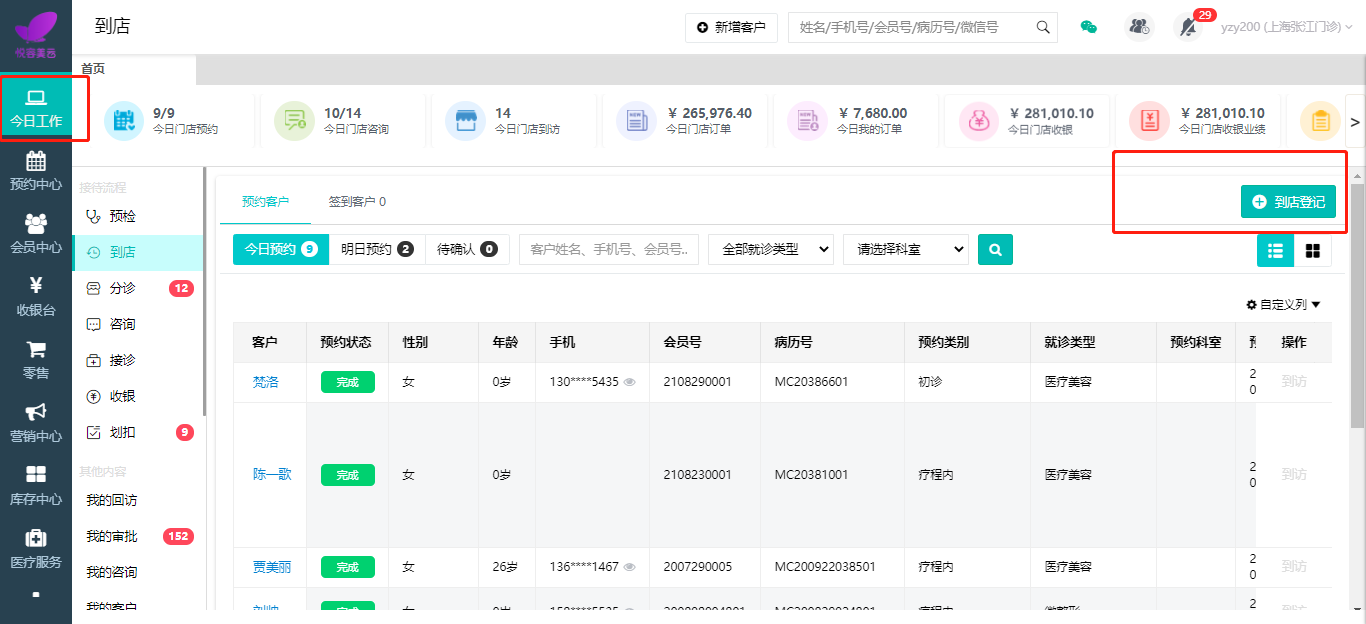
Task: Click medical record number MC20381001
Action: pyautogui.click(x=811, y=474)
